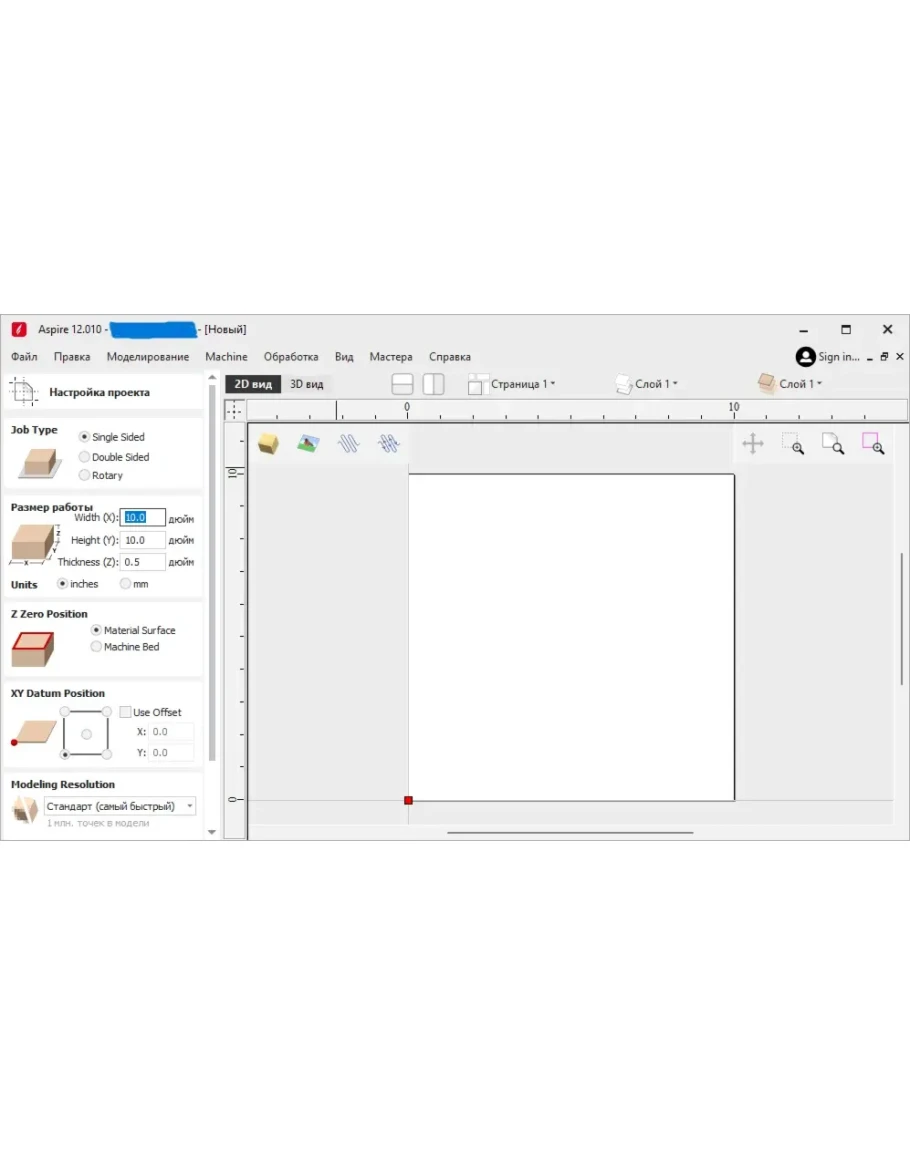This screenshot has width=910, height=1155.
Task: Open the Моделирование menu
Action: pos(148,357)
